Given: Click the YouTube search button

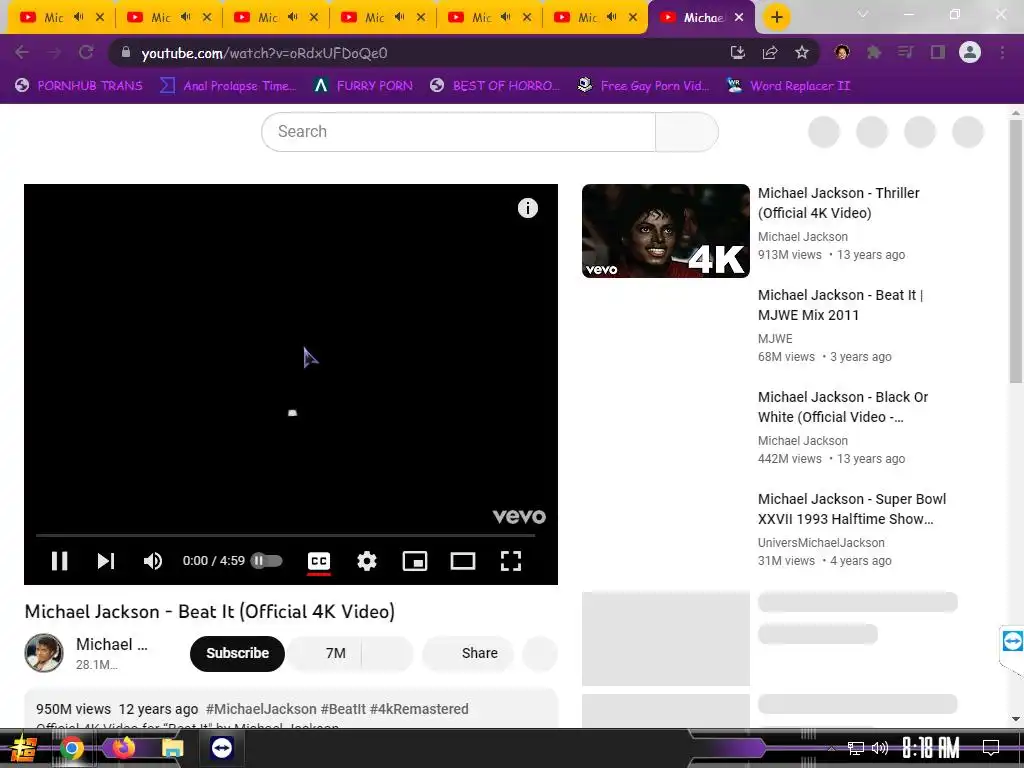Looking at the screenshot, I should [x=687, y=132].
